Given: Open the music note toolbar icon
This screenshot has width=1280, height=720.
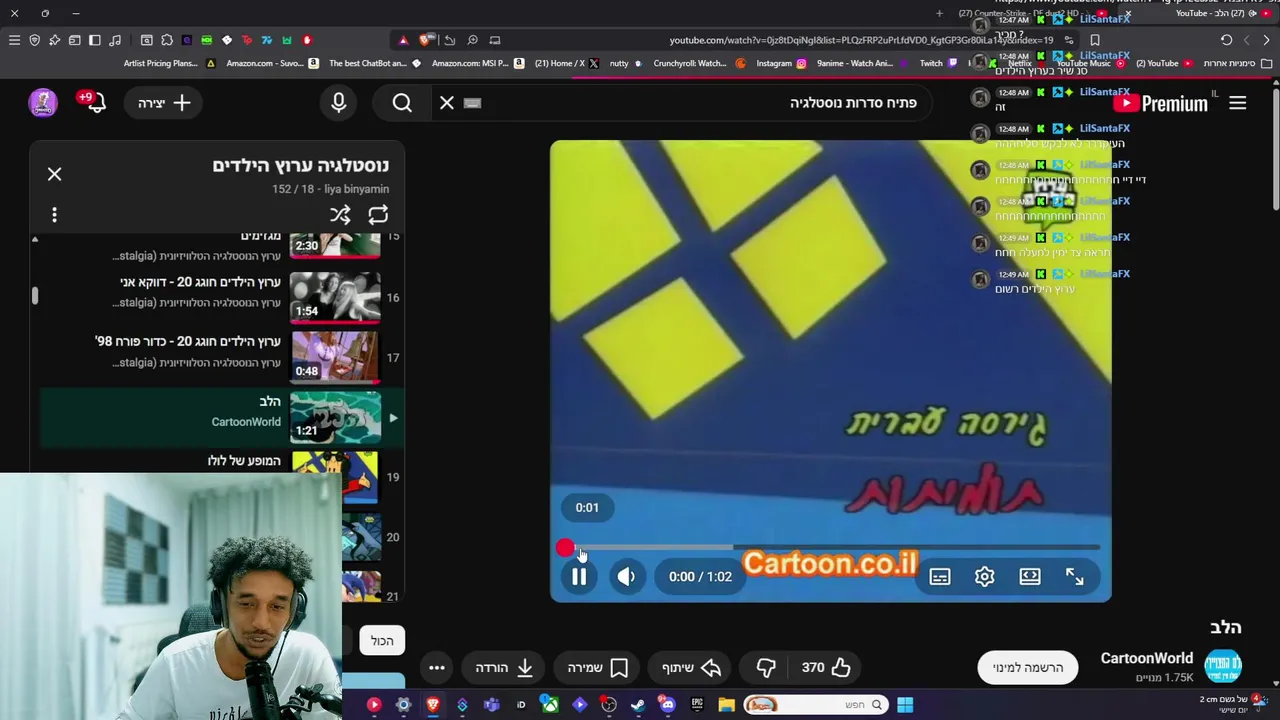Looking at the screenshot, I should pos(115,40).
